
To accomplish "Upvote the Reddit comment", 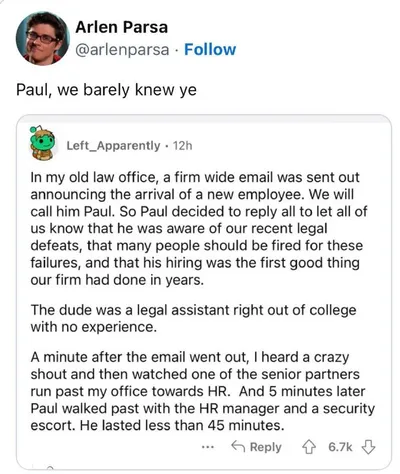I will point(309,447).
